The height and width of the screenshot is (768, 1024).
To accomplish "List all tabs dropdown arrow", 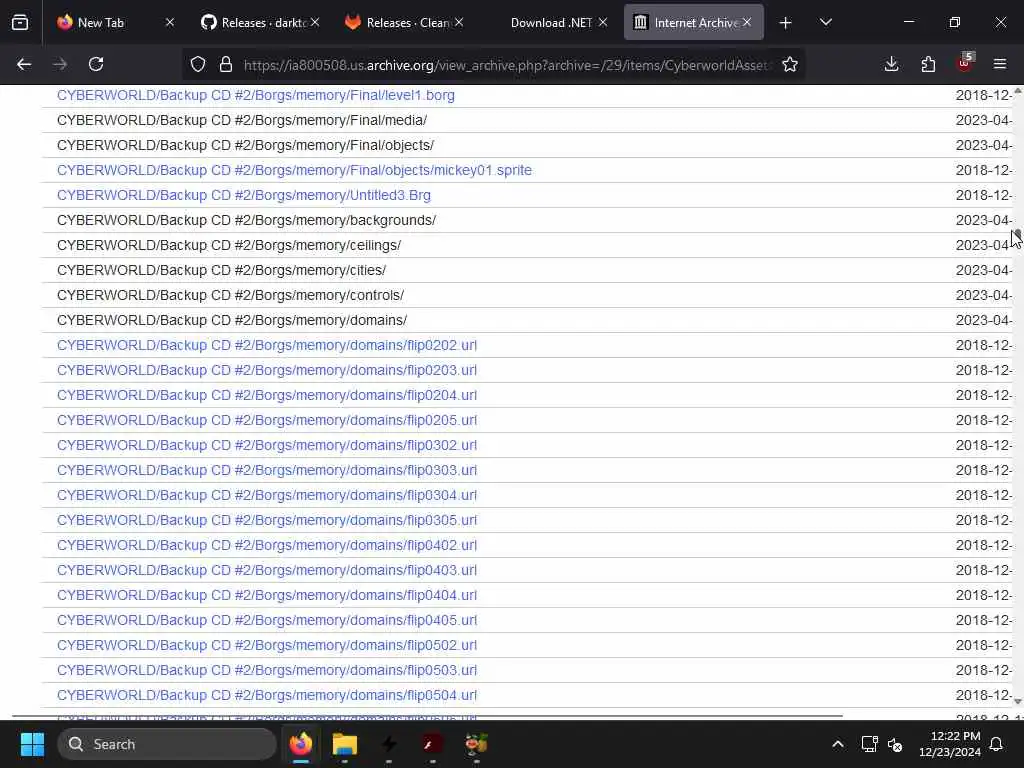I will pos(826,22).
